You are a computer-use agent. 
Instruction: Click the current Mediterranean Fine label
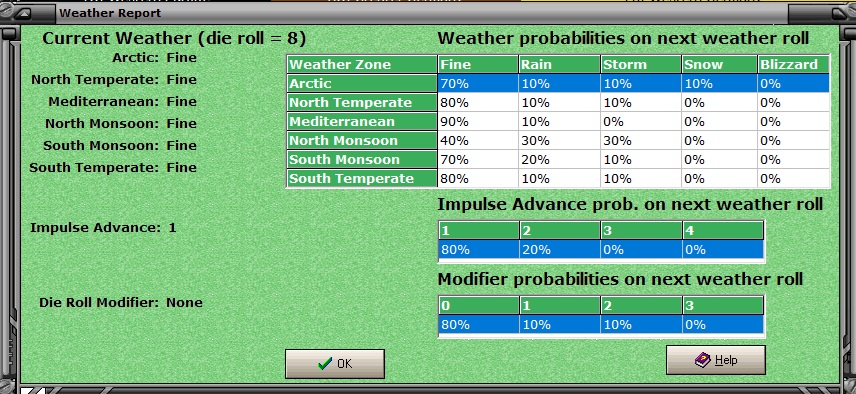(x=122, y=102)
